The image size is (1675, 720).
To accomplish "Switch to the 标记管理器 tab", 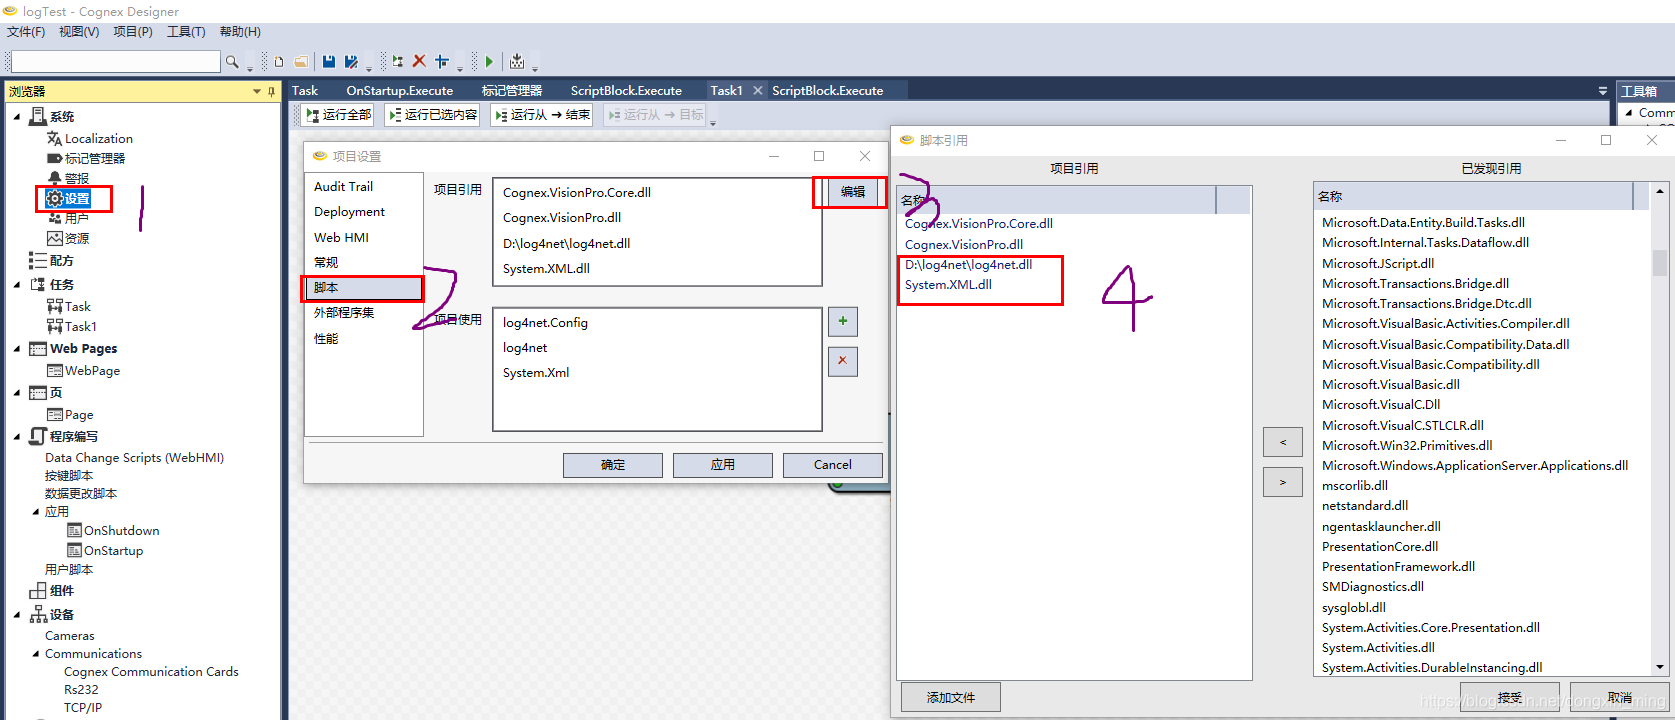I will pyautogui.click(x=512, y=90).
